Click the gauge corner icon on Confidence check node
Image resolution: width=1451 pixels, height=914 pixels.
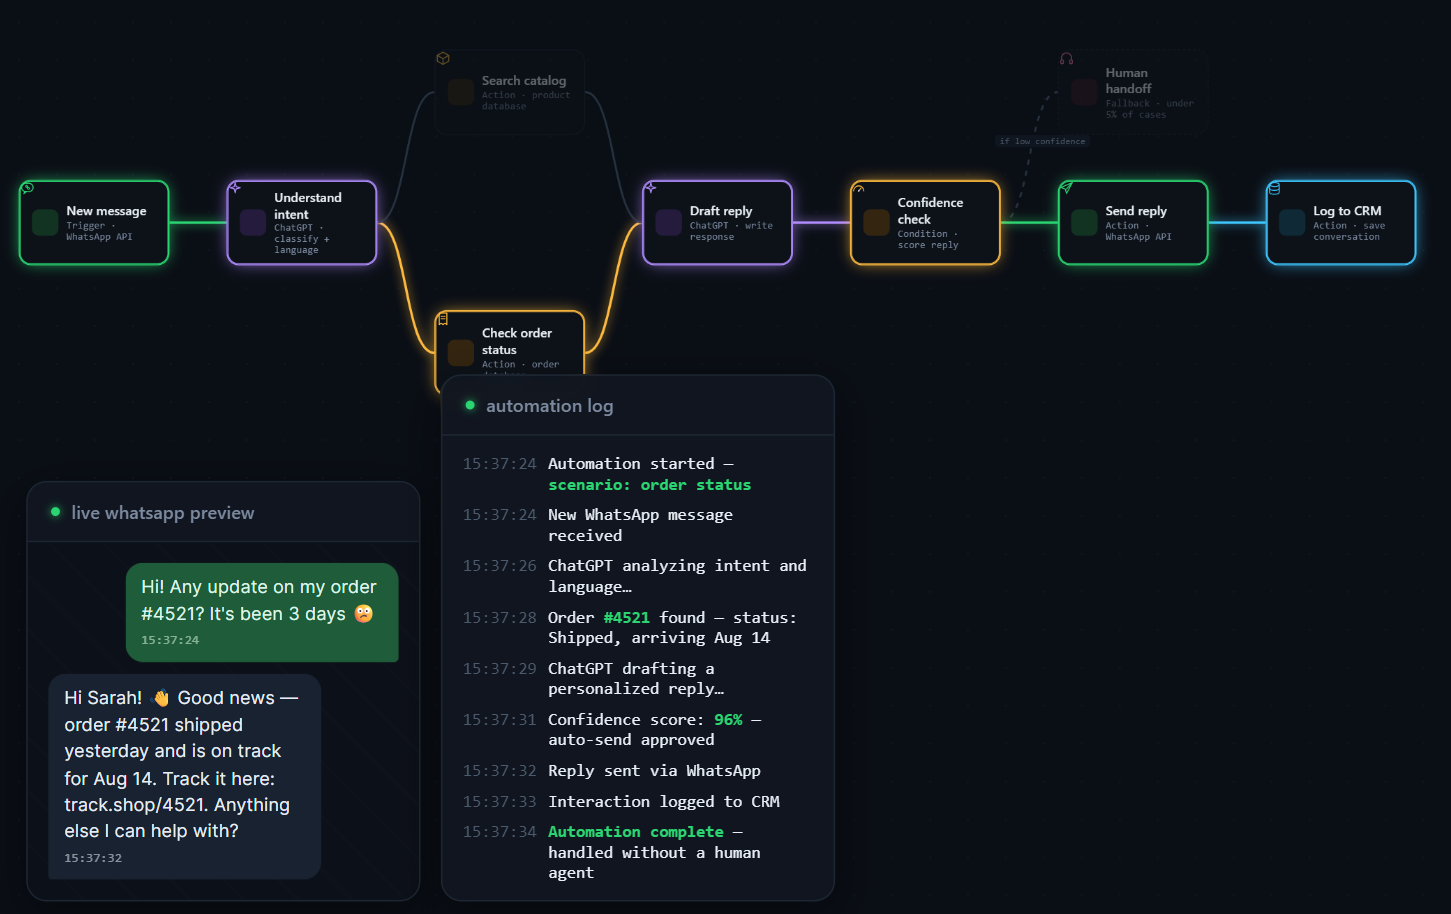(859, 188)
